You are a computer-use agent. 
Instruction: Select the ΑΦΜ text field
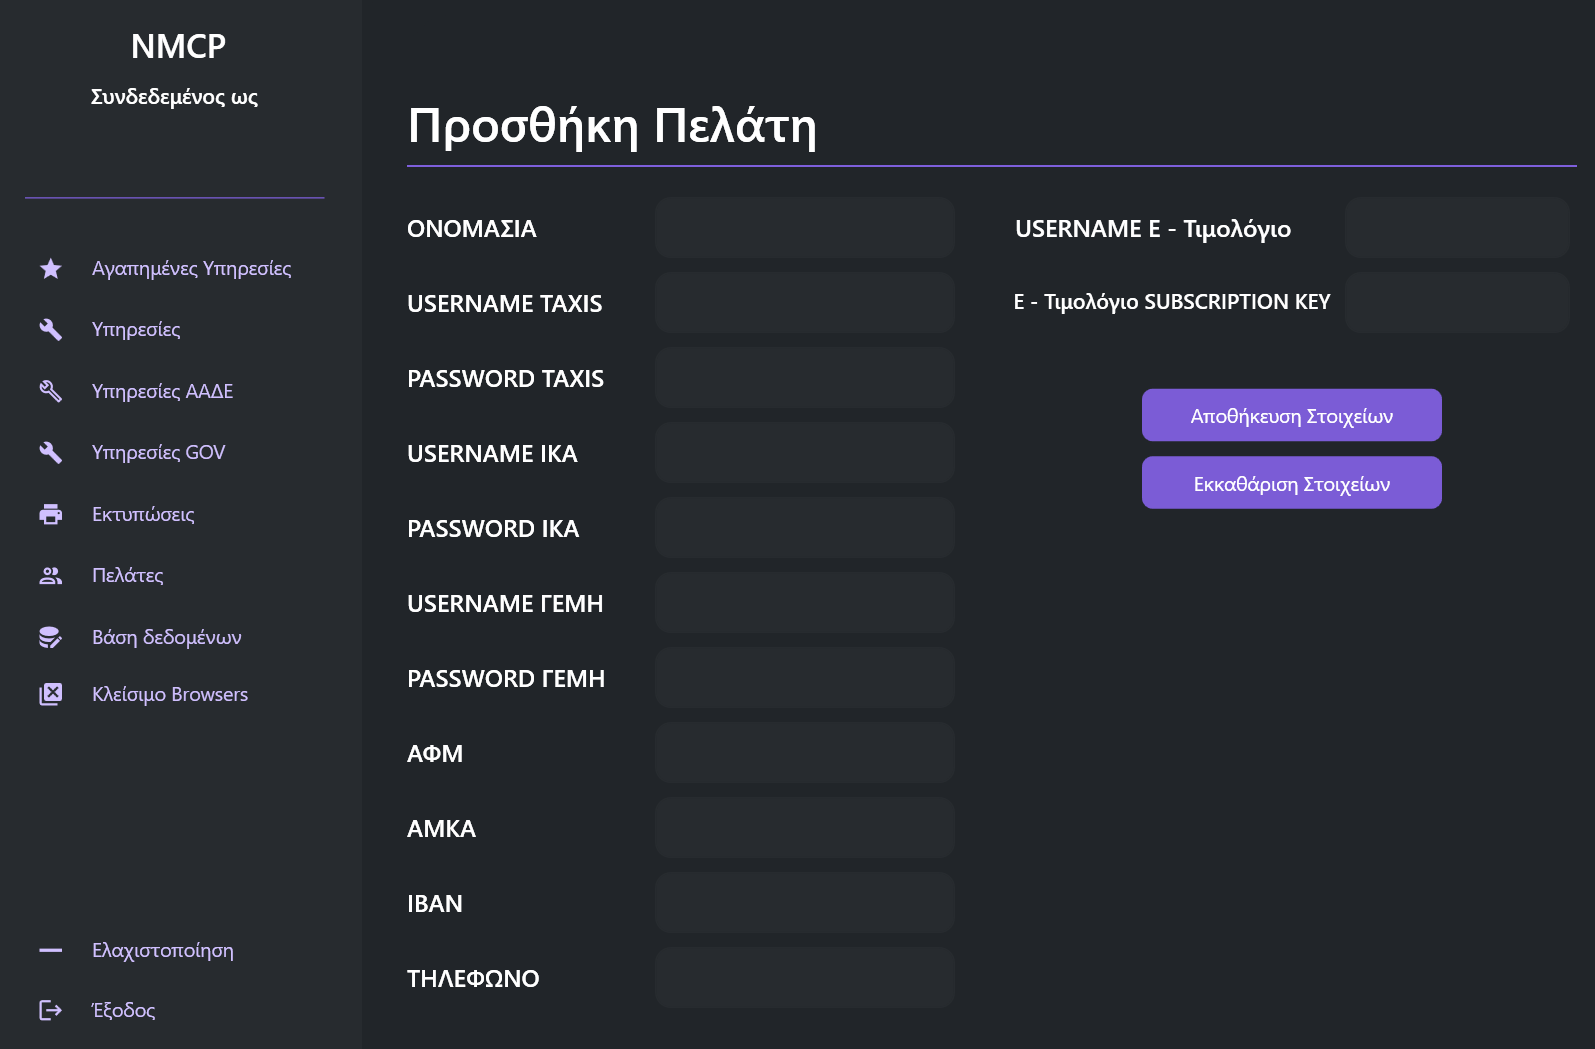coord(804,753)
